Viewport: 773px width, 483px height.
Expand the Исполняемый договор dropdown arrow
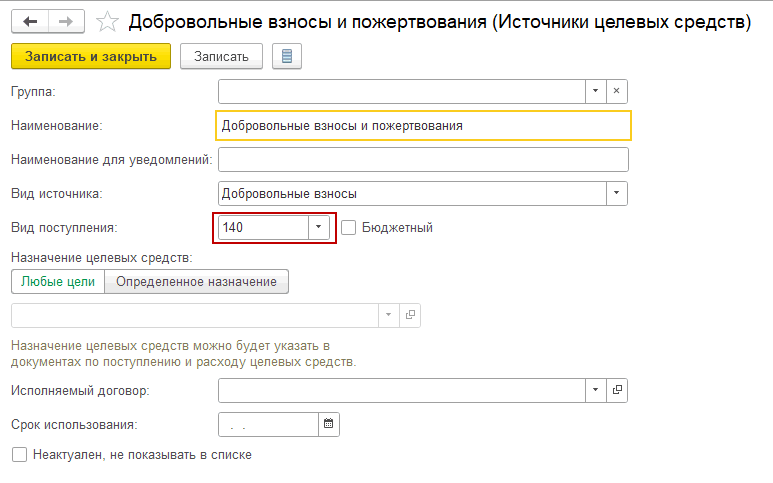pyautogui.click(x=596, y=390)
